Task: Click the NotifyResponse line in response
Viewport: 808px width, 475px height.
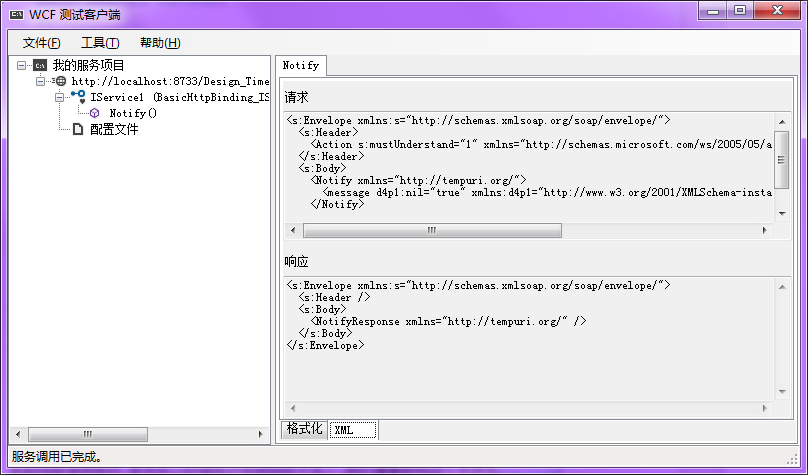Action: [x=448, y=321]
